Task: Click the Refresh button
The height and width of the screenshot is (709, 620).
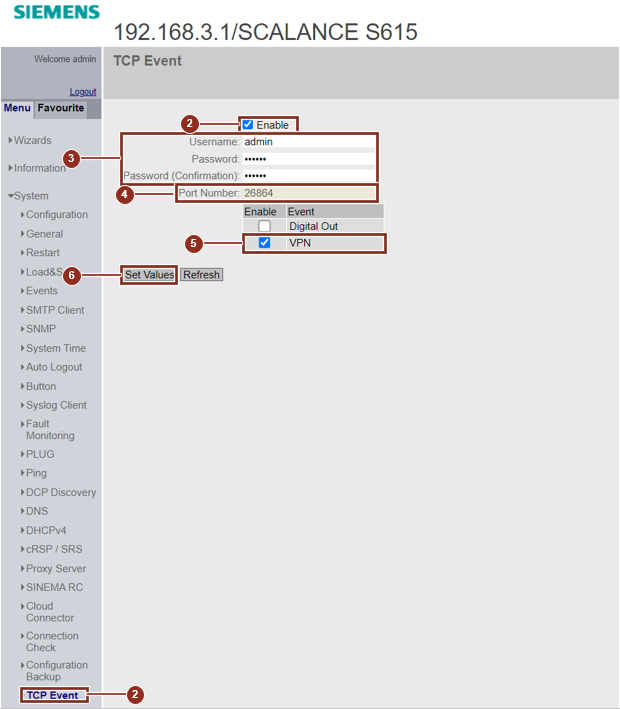Action: click(x=201, y=275)
